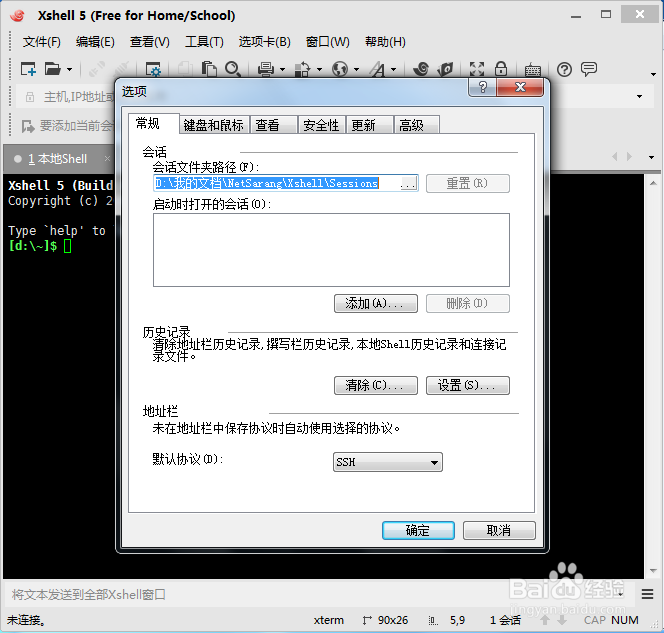This screenshot has height=633, width=664.
Task: Select the 常规 tab
Action: (x=153, y=124)
